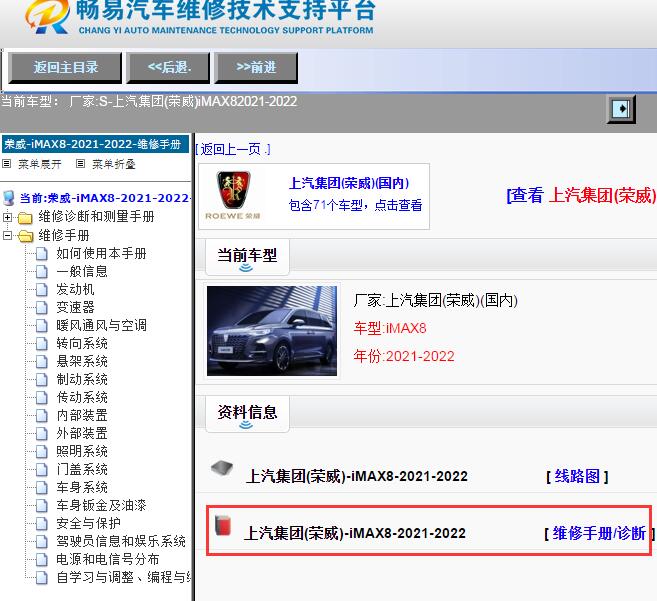The width and height of the screenshot is (657, 601).
Task: Click the computer icon beside 当前:荣威-iMAX8
Action: point(9,198)
